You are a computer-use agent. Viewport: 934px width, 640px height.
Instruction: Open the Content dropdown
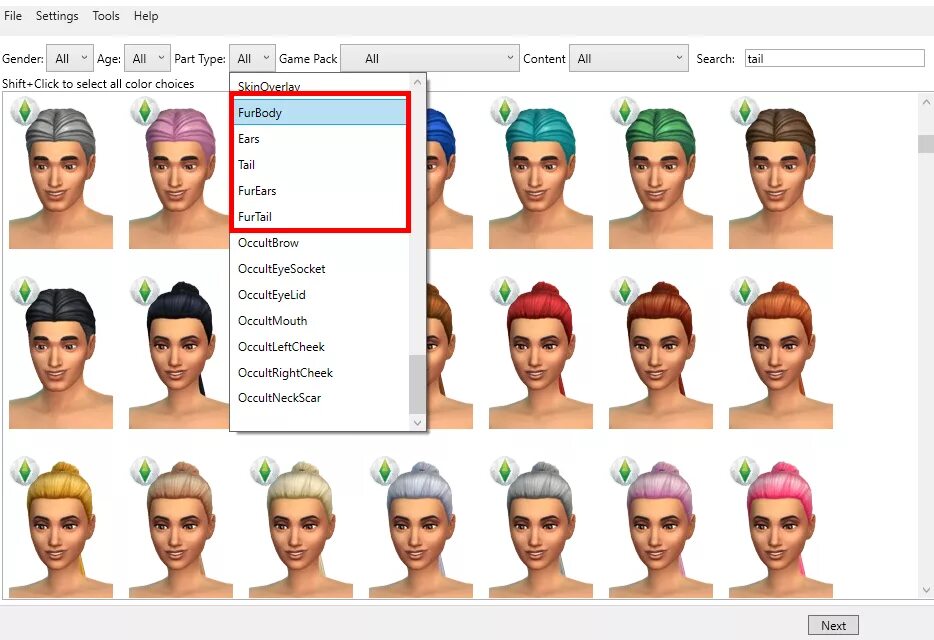click(629, 58)
